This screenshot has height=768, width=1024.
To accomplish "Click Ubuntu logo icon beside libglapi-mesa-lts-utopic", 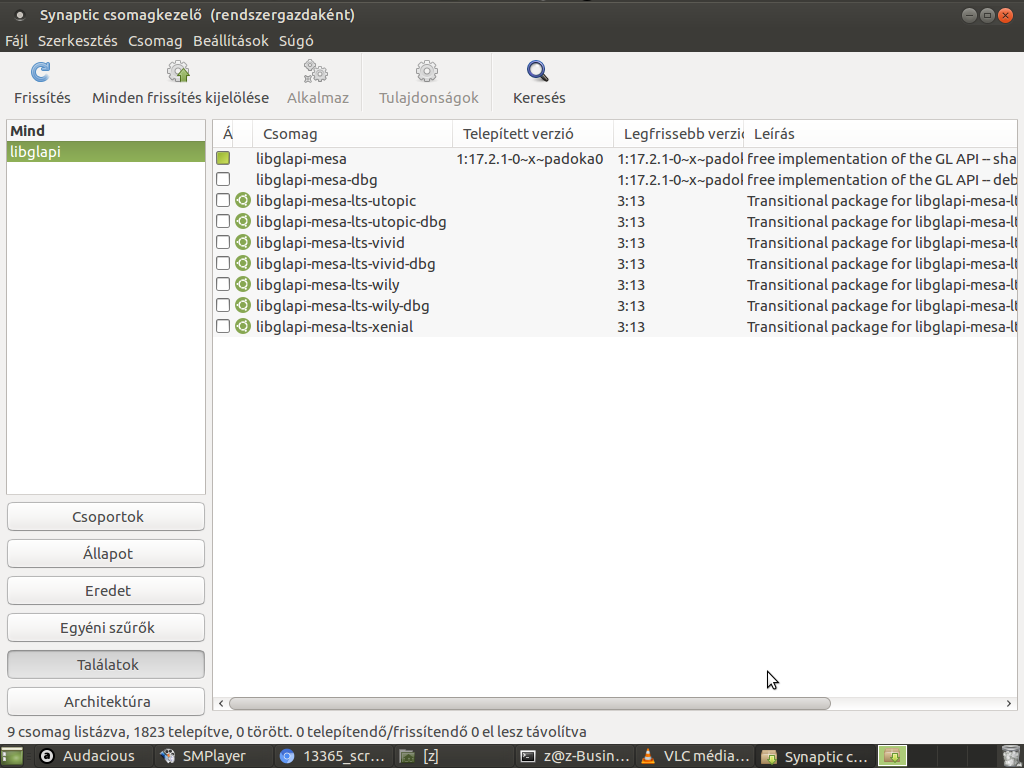I will coord(243,200).
